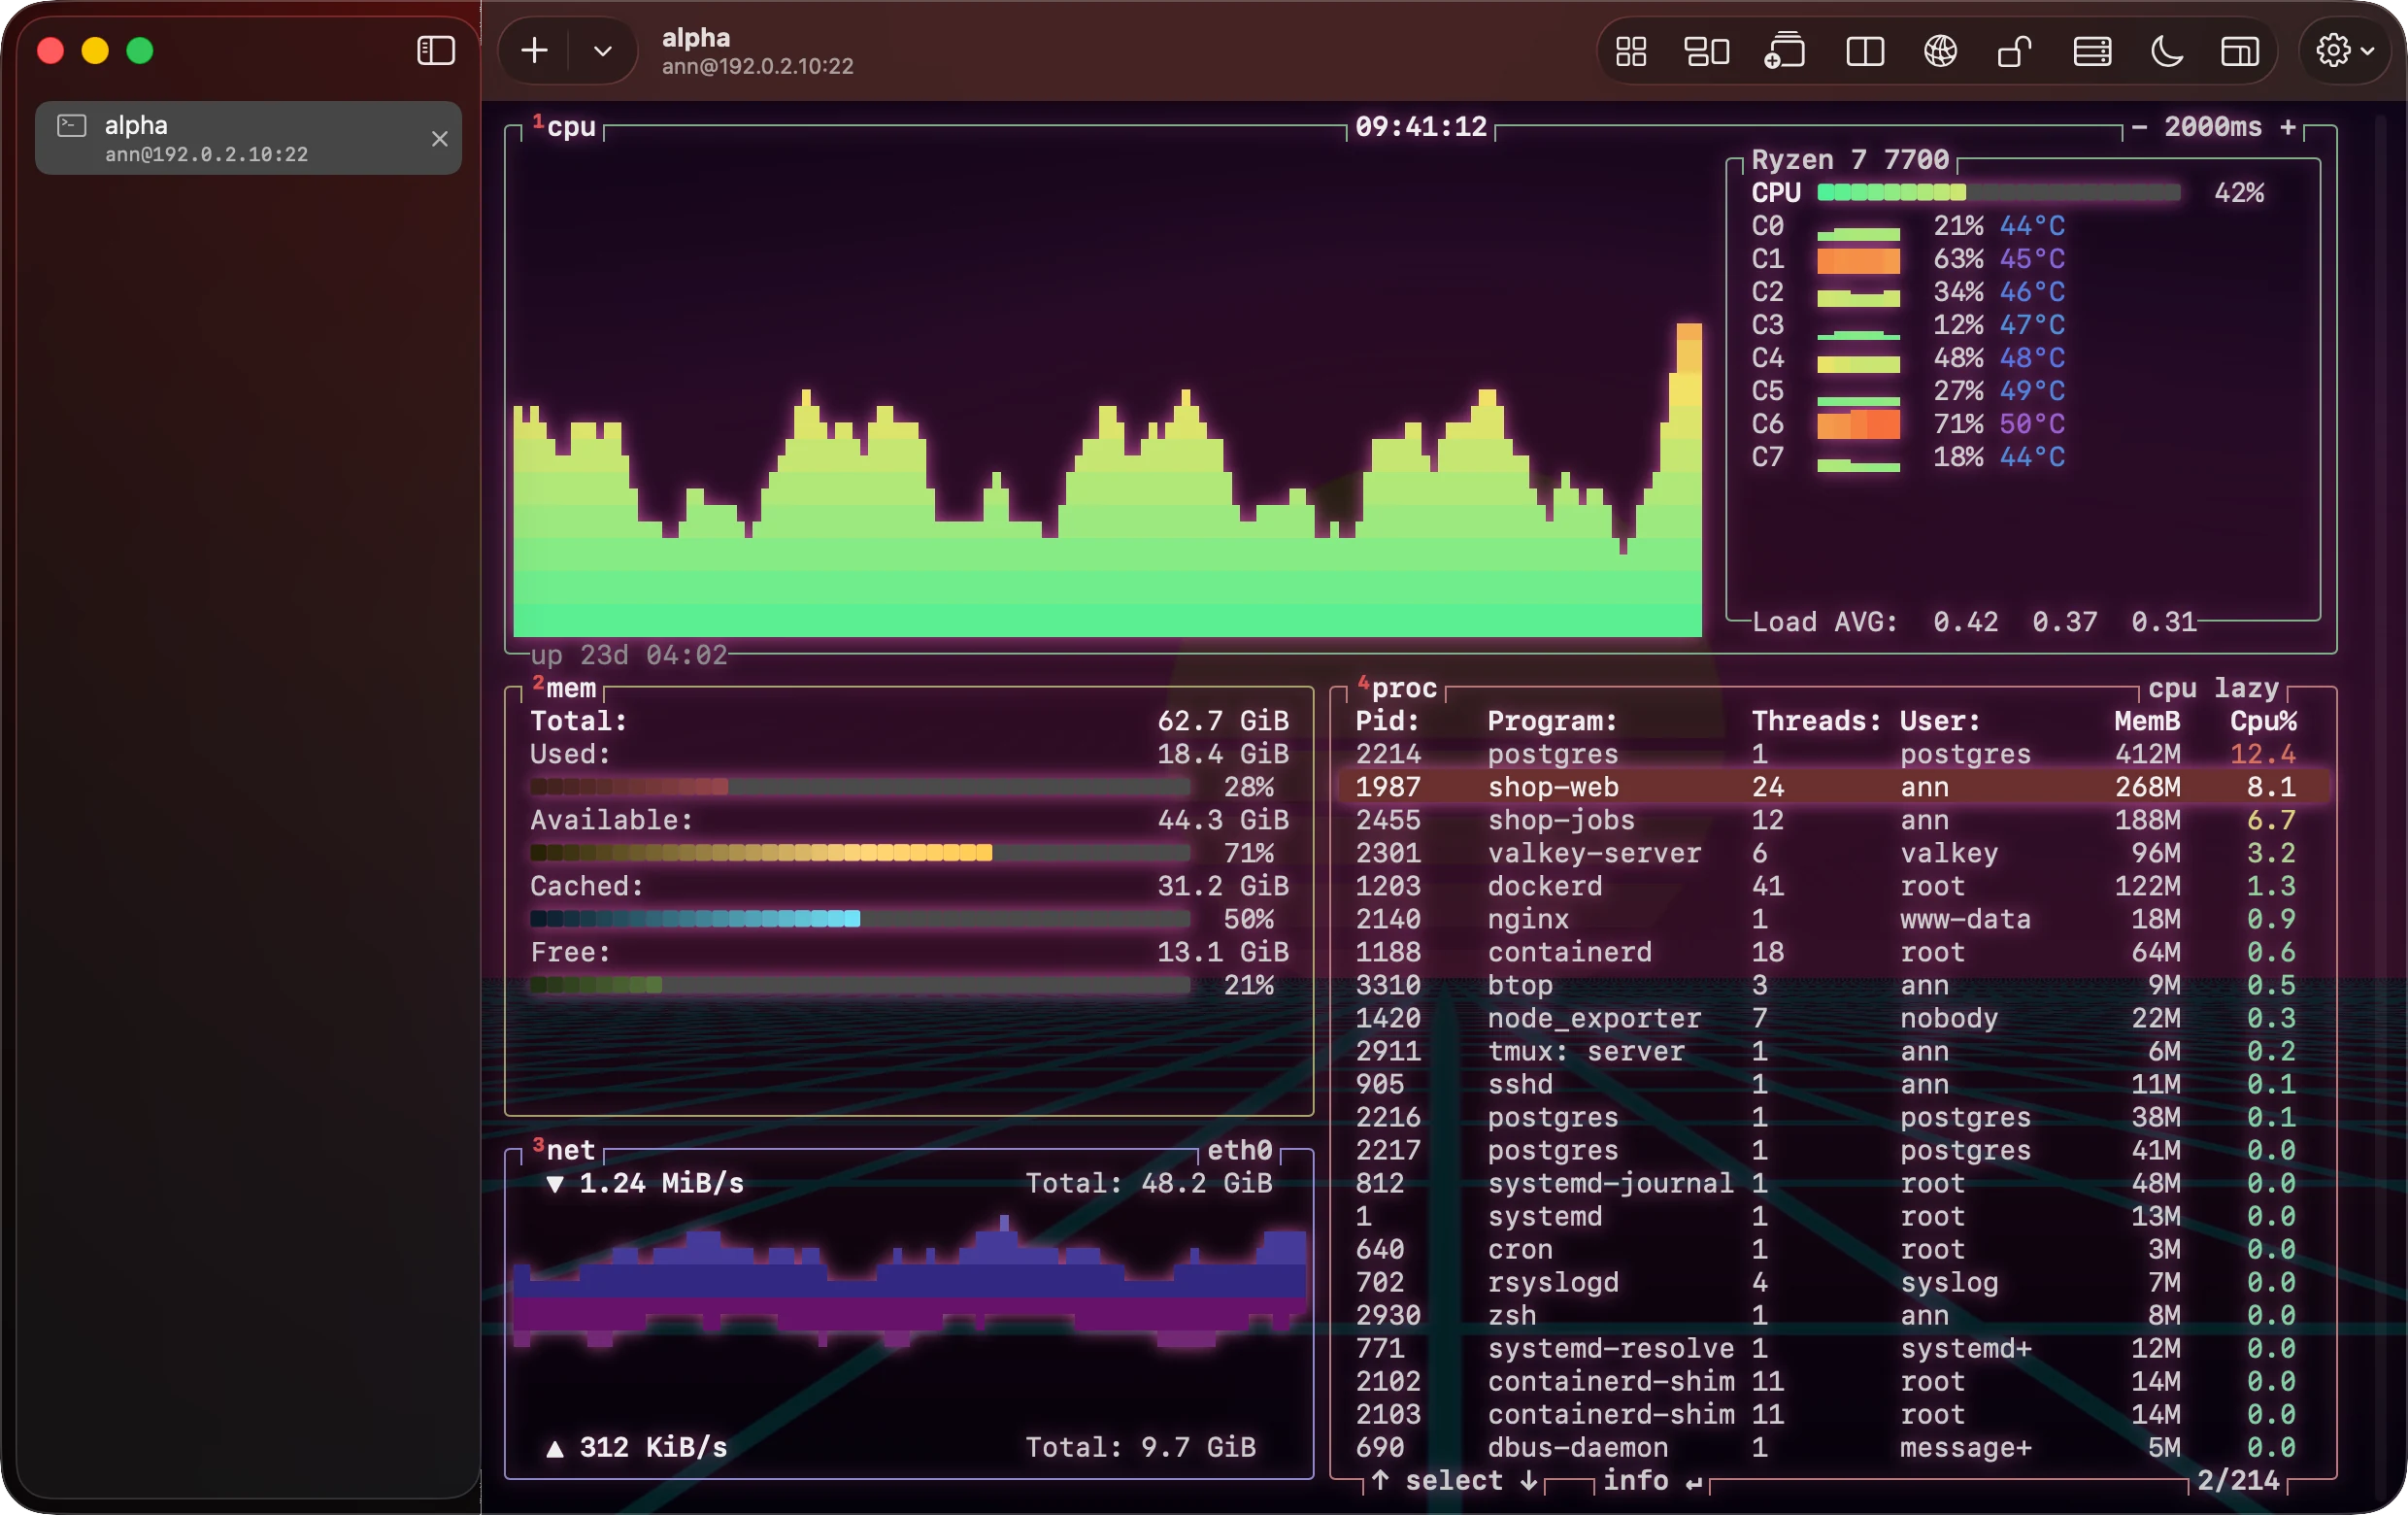Click the globe network icon
The width and height of the screenshot is (2408, 1515).
(x=1940, y=51)
